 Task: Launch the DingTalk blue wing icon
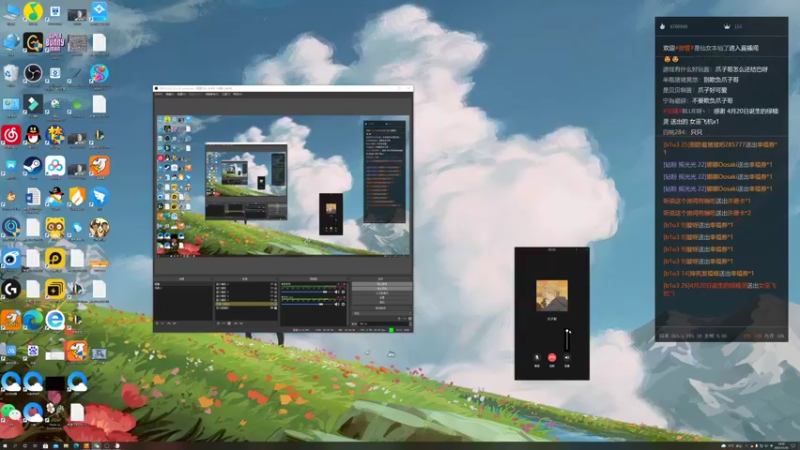[x=99, y=197]
